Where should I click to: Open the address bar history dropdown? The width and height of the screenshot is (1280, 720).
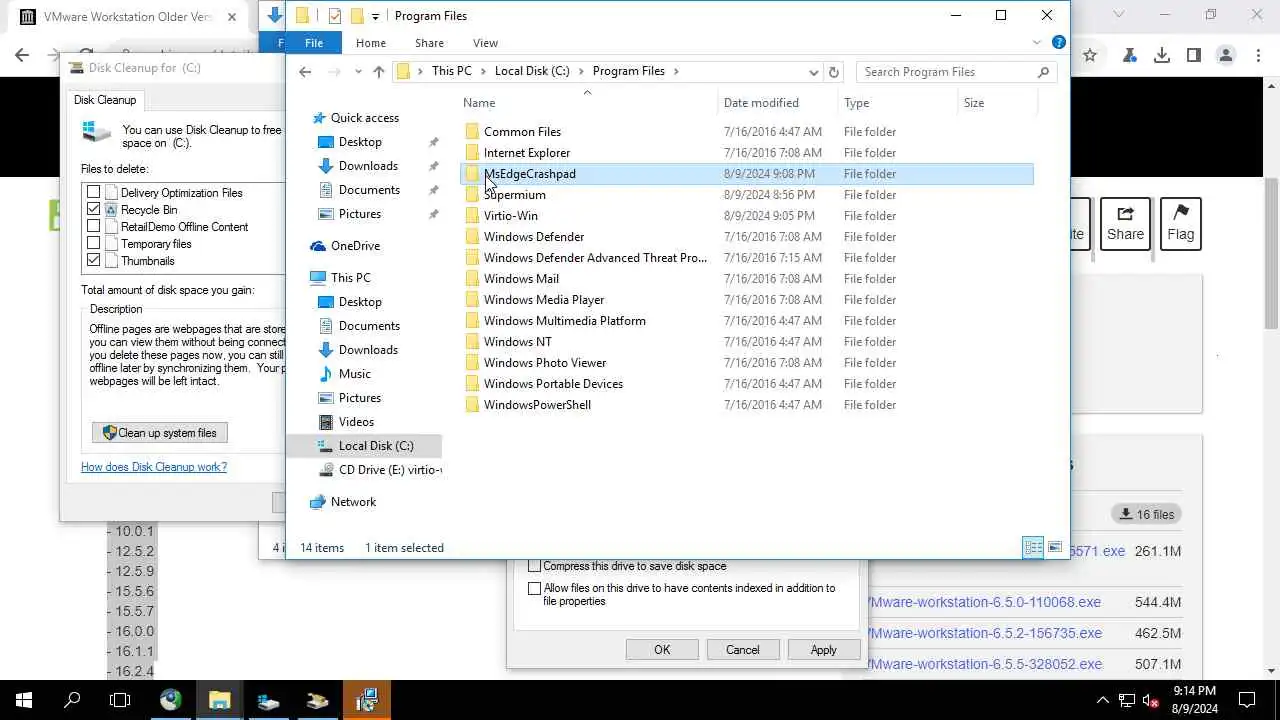pos(814,72)
